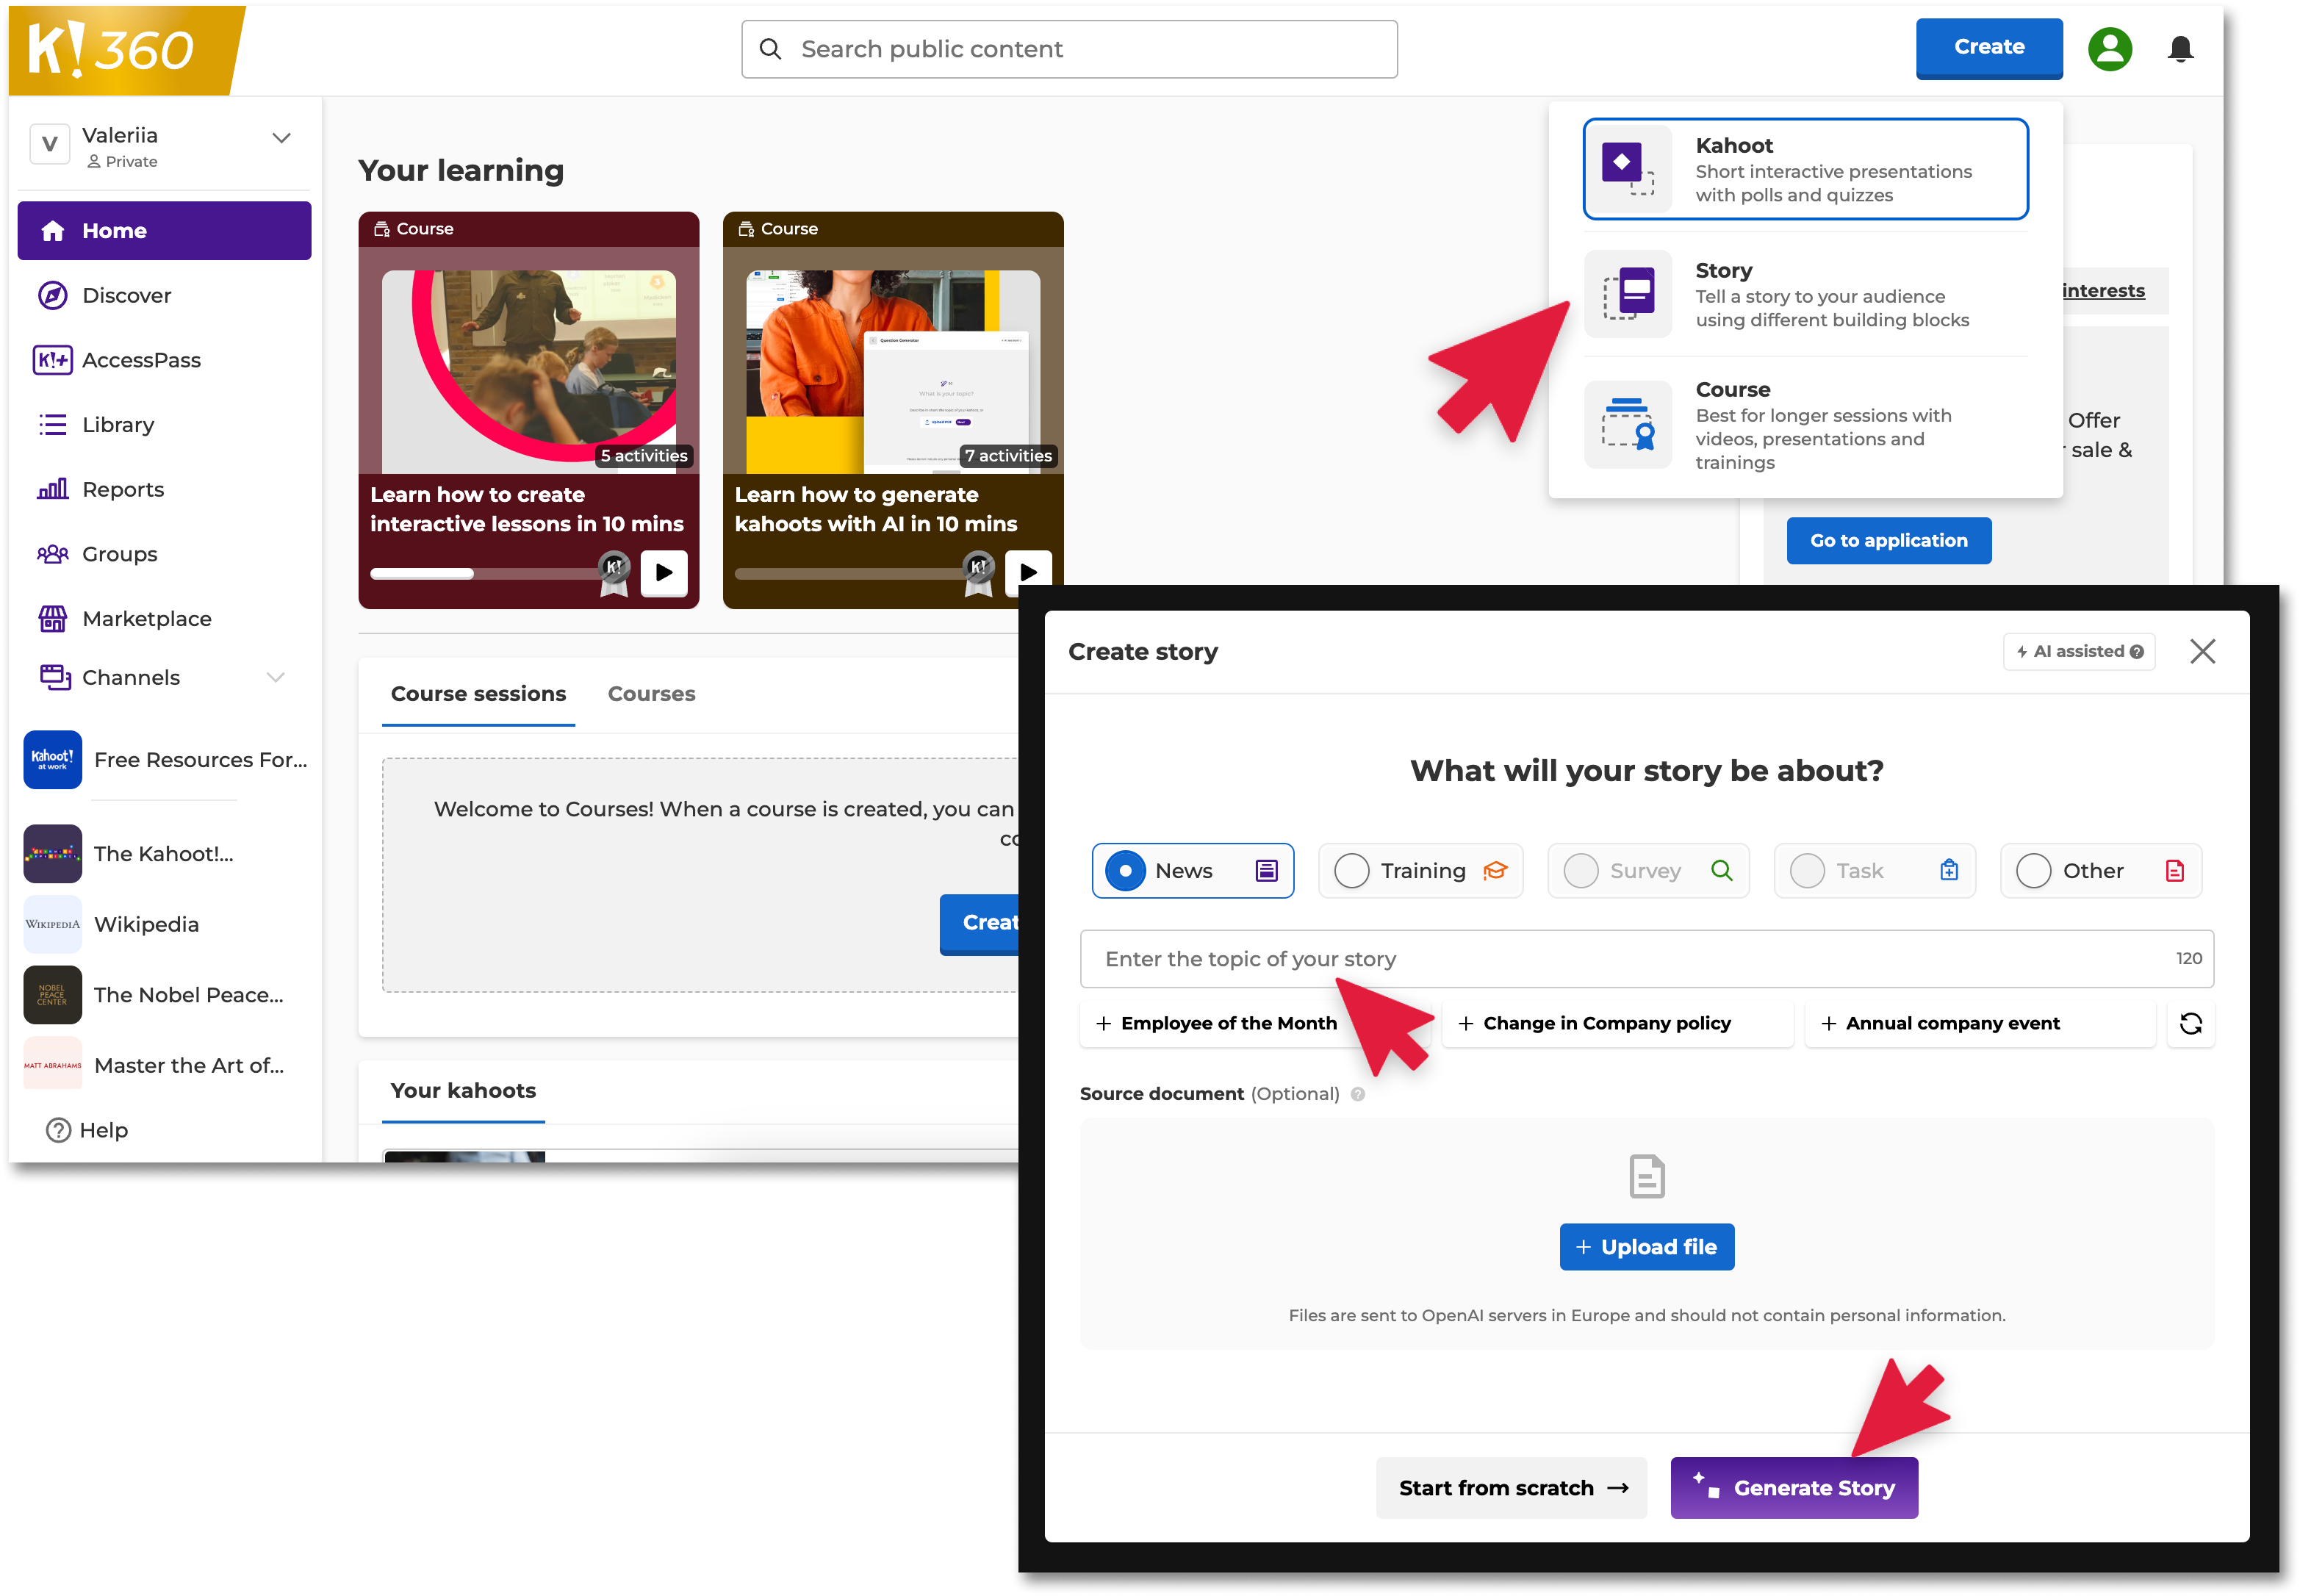The image size is (2300, 1596).
Task: Click the refresh suggestions icon
Action: (2190, 1023)
